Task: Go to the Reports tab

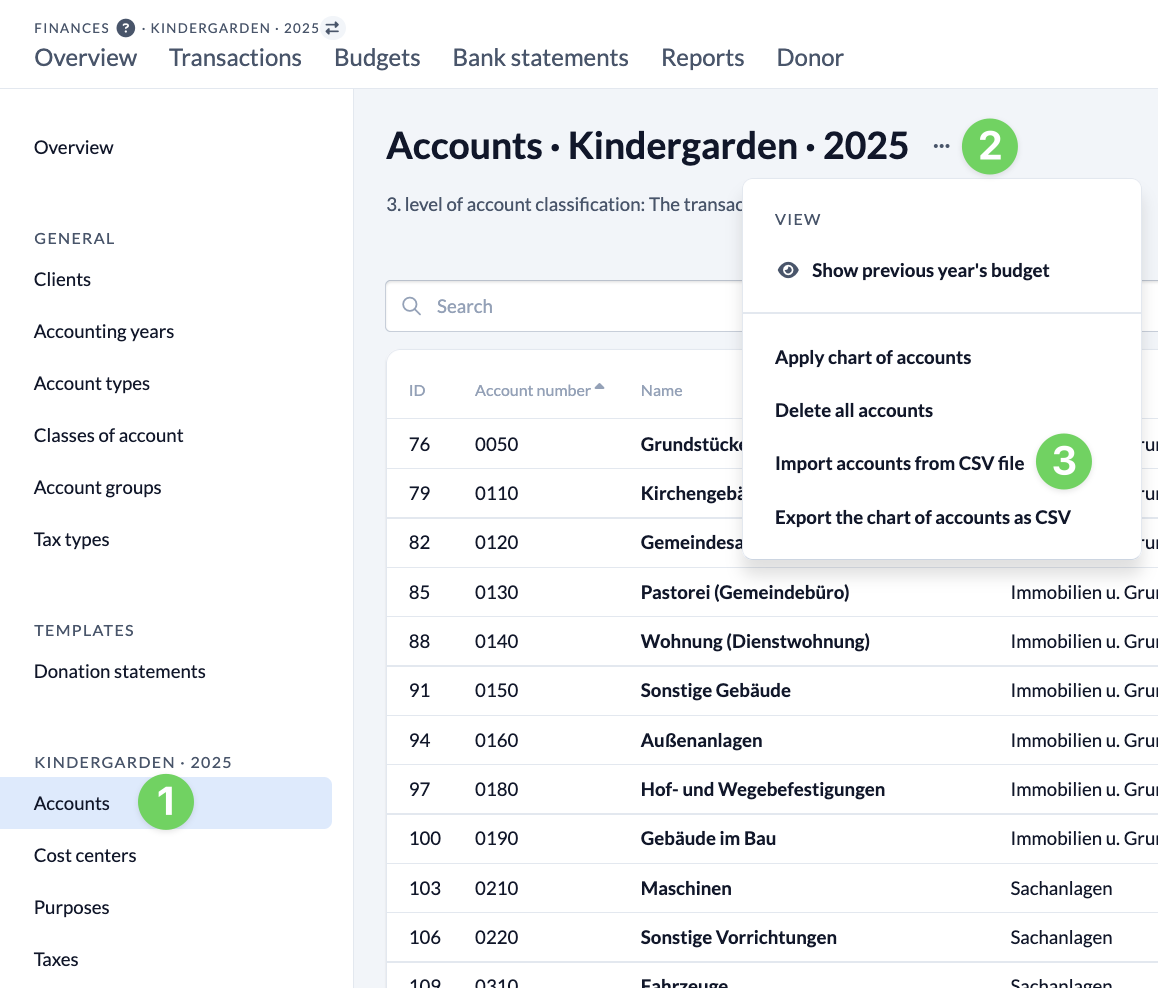Action: 702,58
